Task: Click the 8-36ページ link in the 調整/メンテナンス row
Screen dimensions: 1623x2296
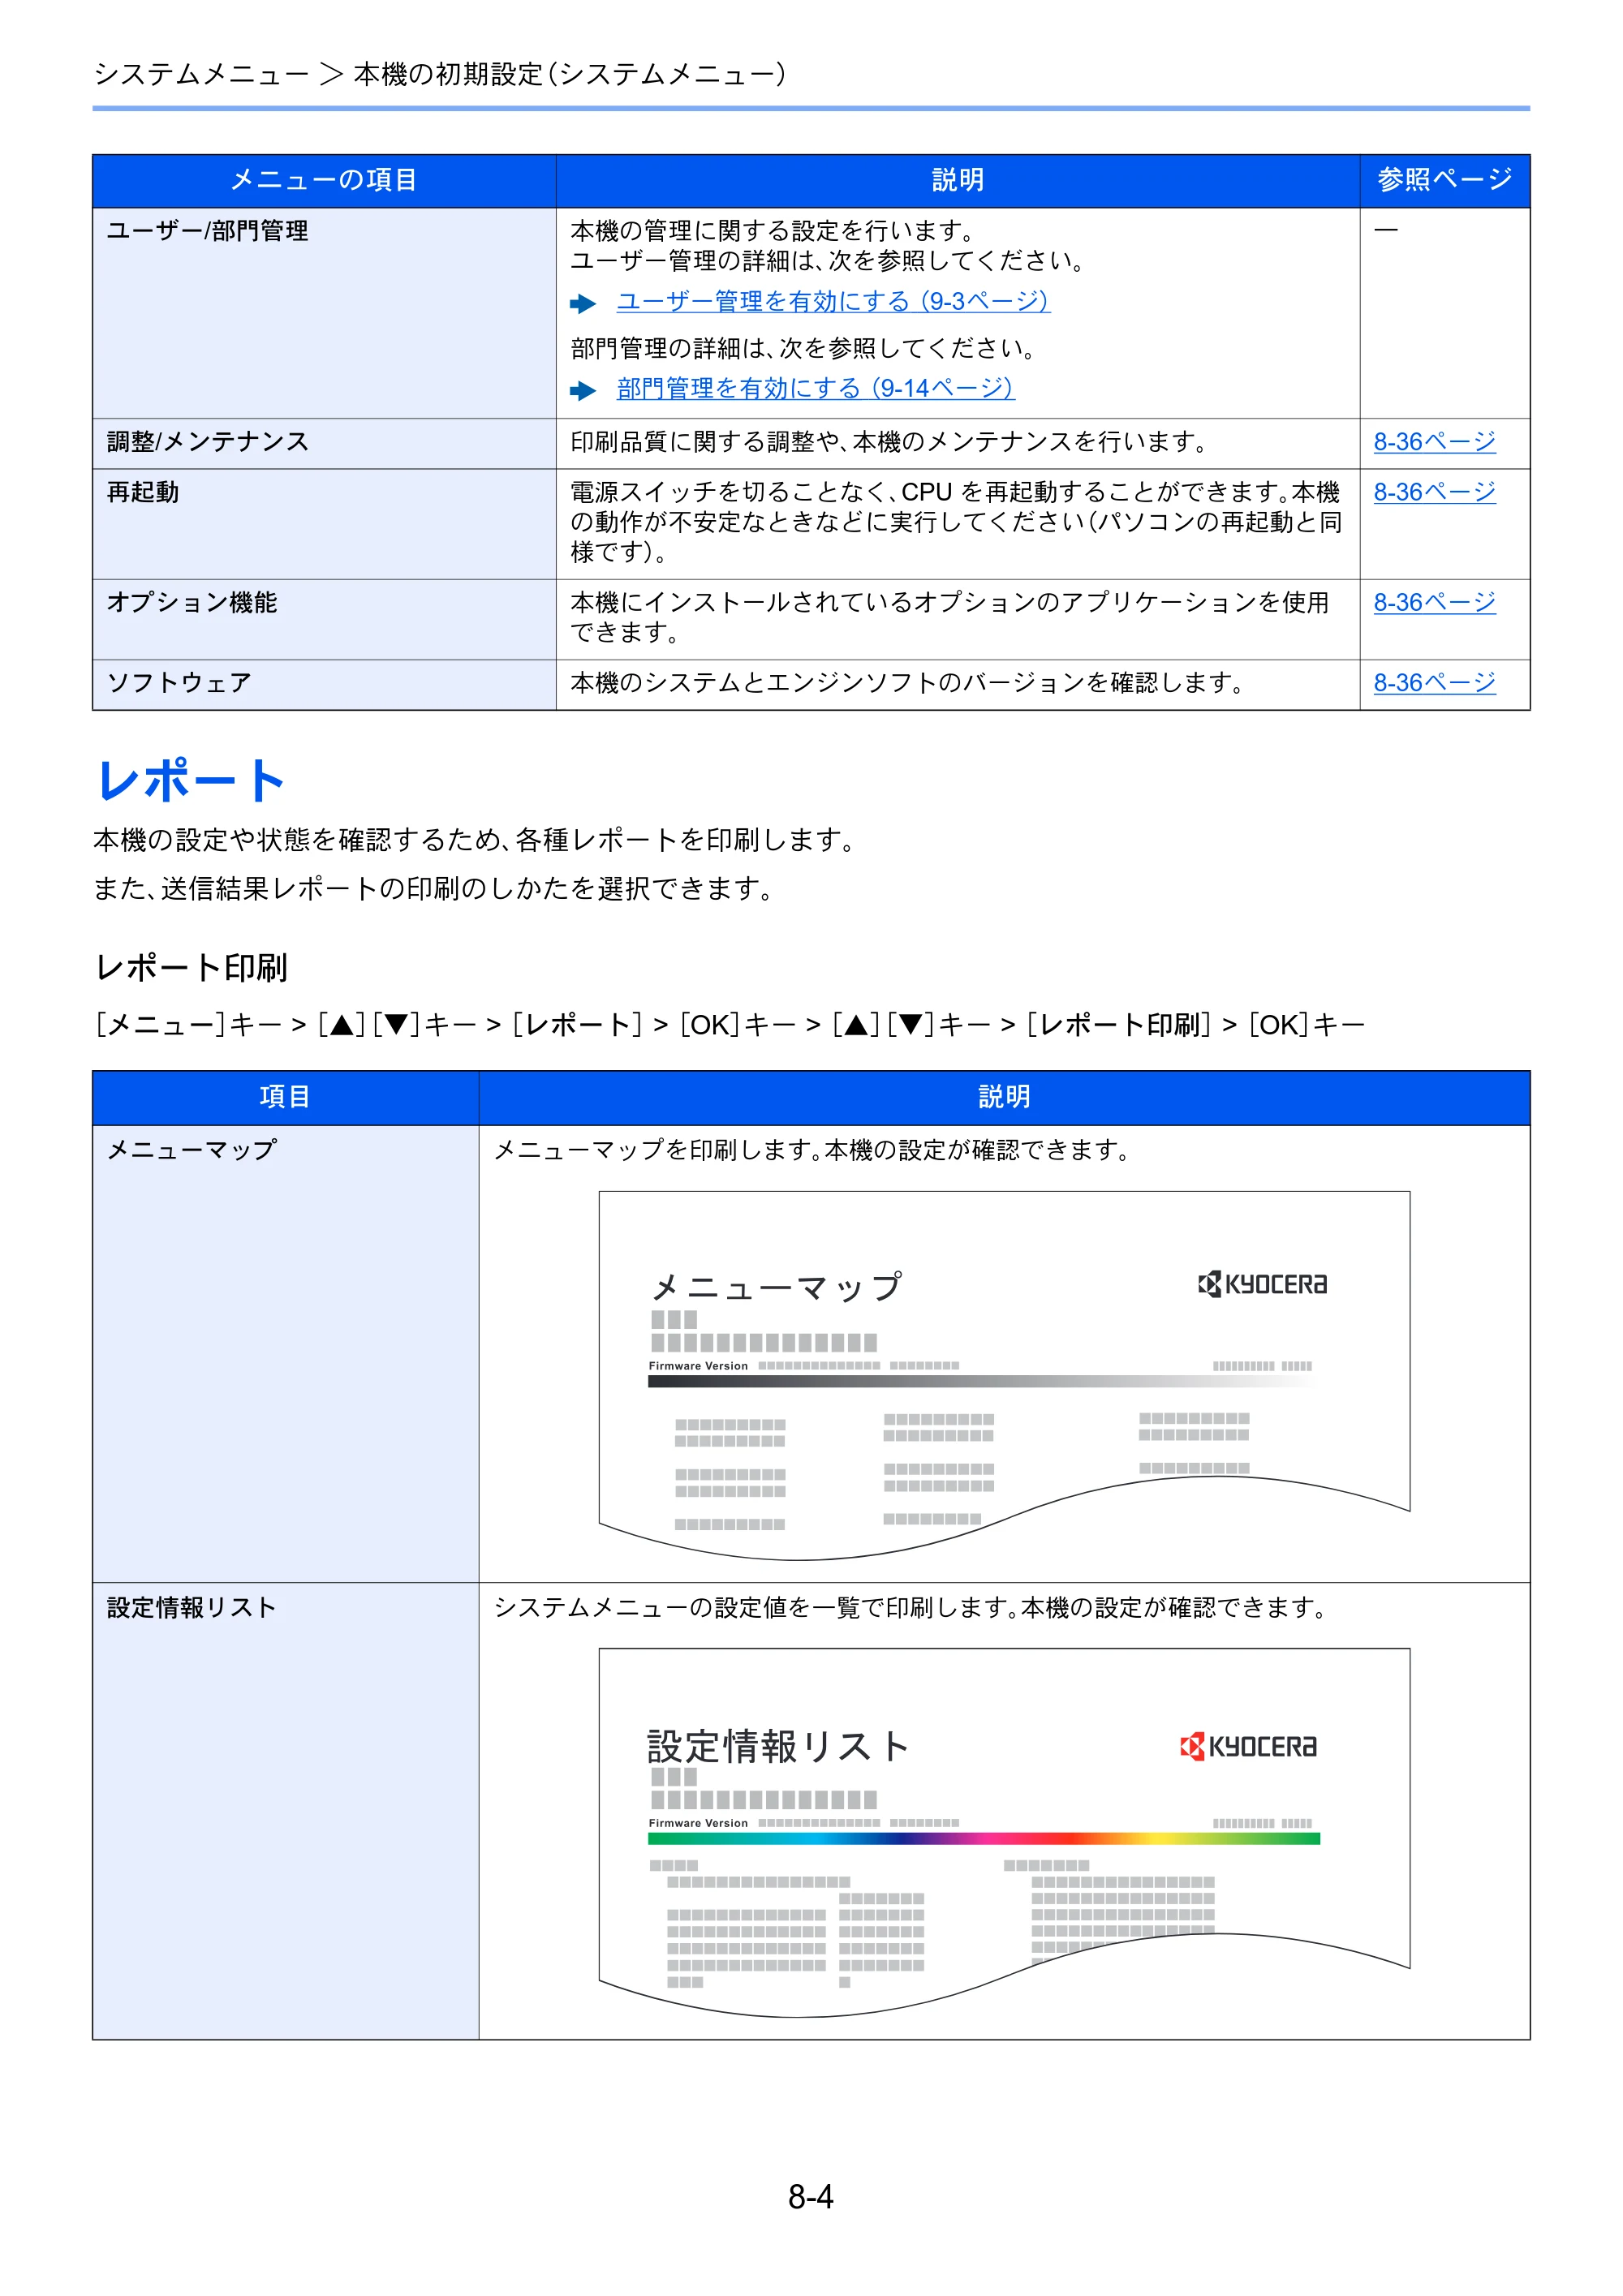Action: tap(1433, 441)
